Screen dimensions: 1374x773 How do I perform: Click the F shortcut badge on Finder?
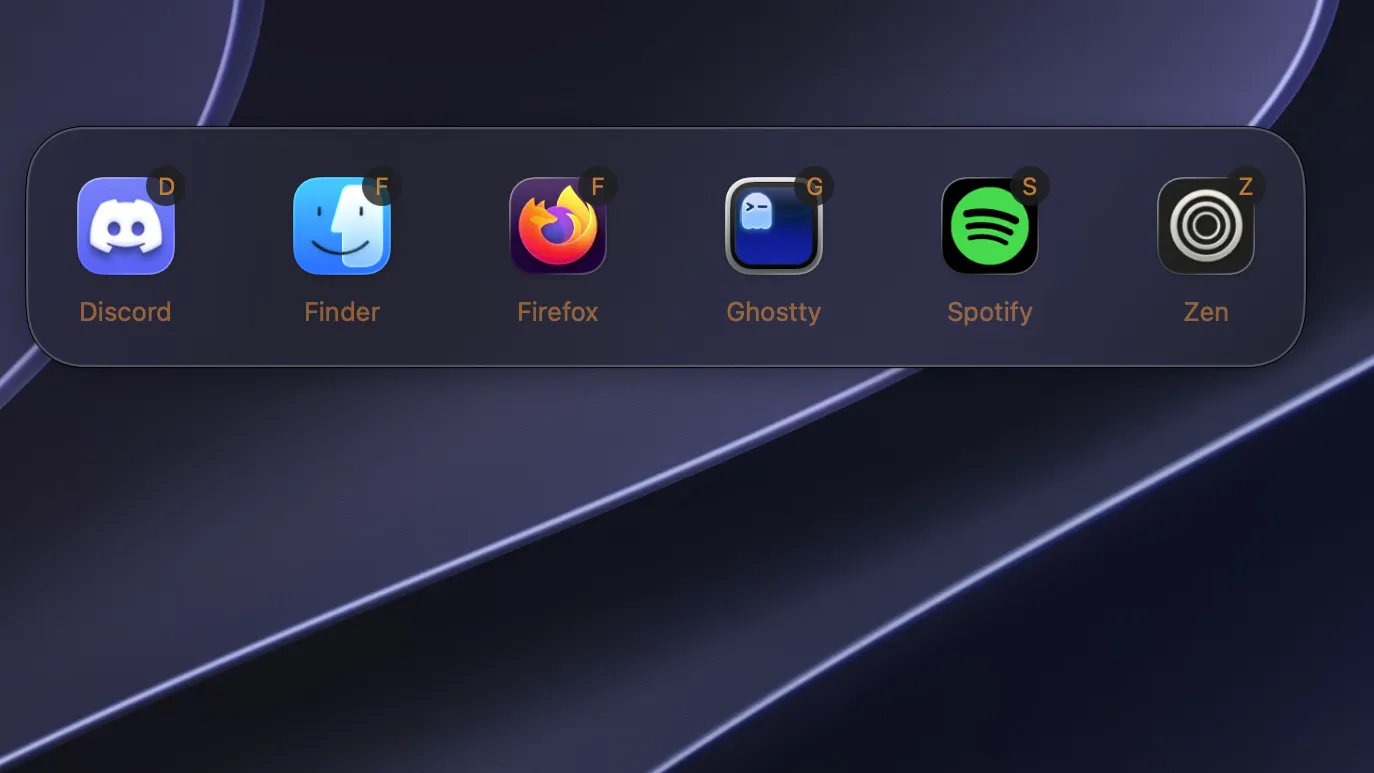[382, 186]
